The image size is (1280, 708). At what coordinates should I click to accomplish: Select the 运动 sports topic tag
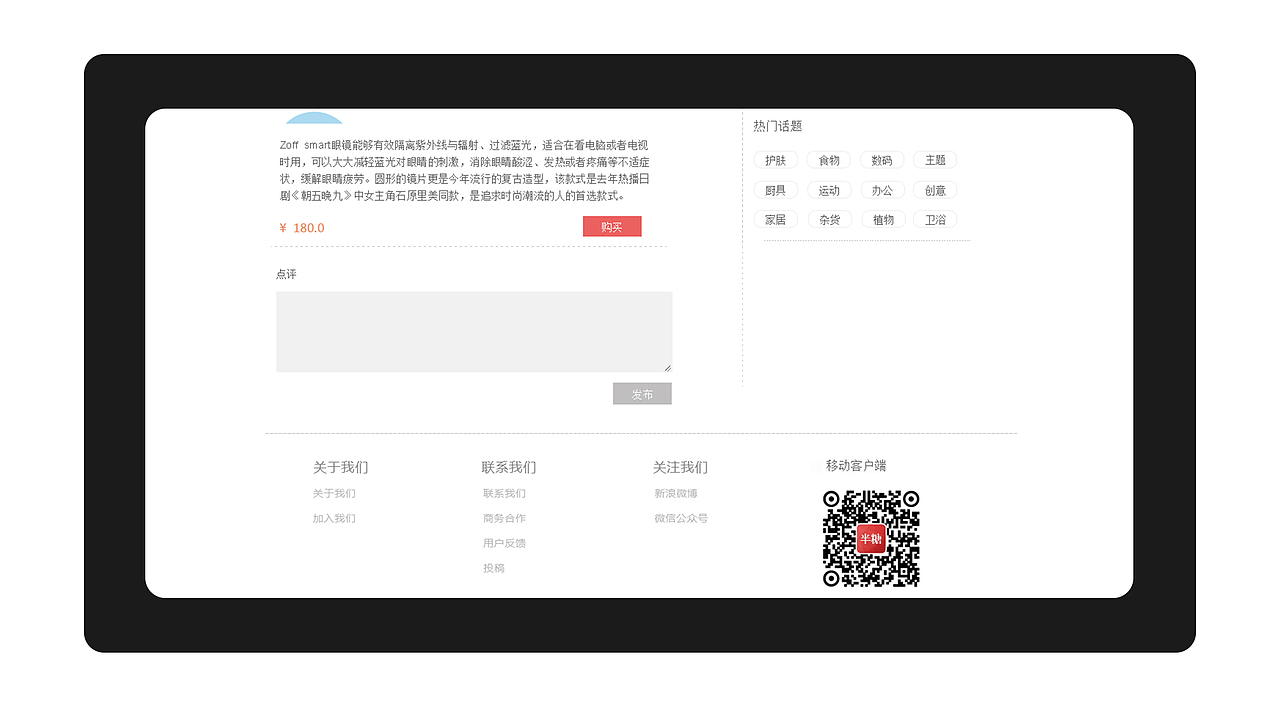(x=829, y=189)
